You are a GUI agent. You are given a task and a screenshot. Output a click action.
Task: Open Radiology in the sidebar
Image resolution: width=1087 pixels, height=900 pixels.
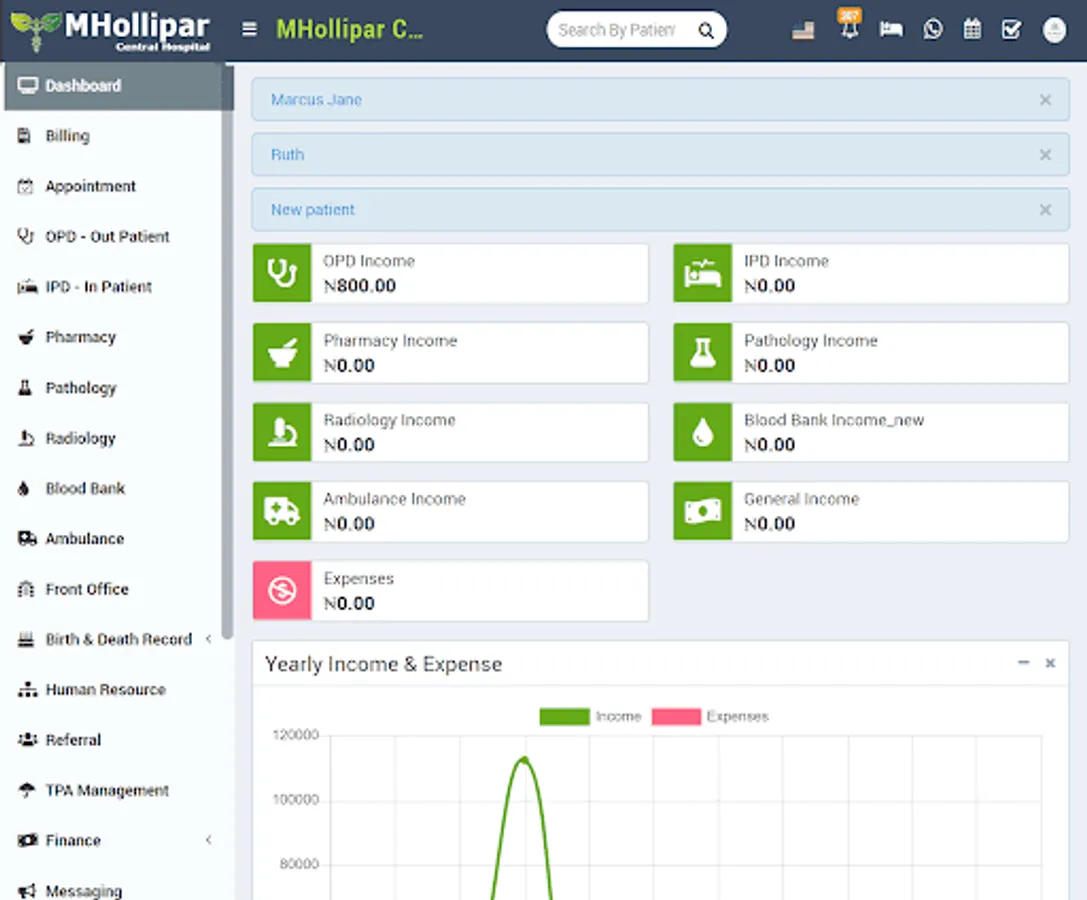(x=113, y=438)
